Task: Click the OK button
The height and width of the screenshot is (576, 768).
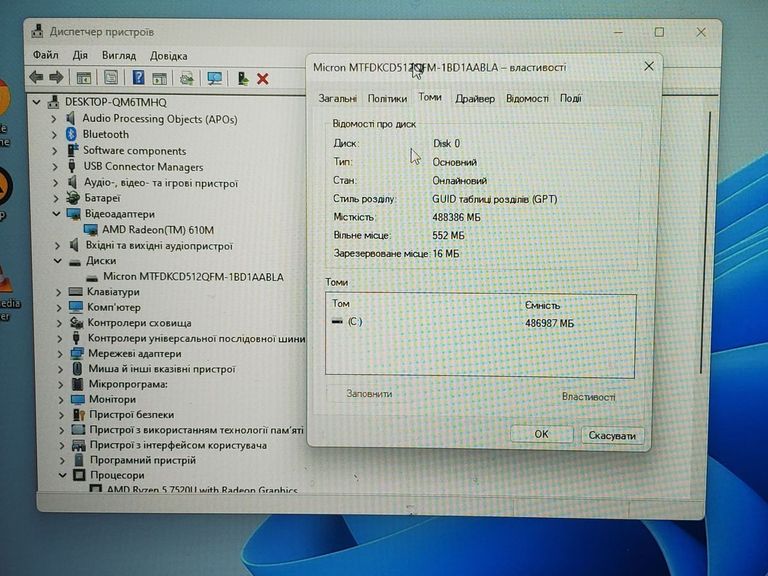Action: pyautogui.click(x=541, y=434)
